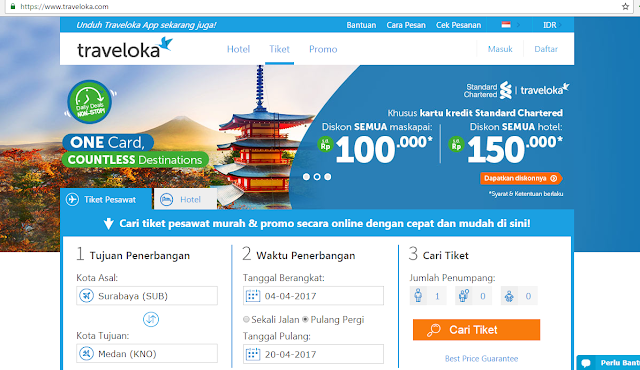
Task: Select the first banner carousel dot
Action: (x=306, y=177)
